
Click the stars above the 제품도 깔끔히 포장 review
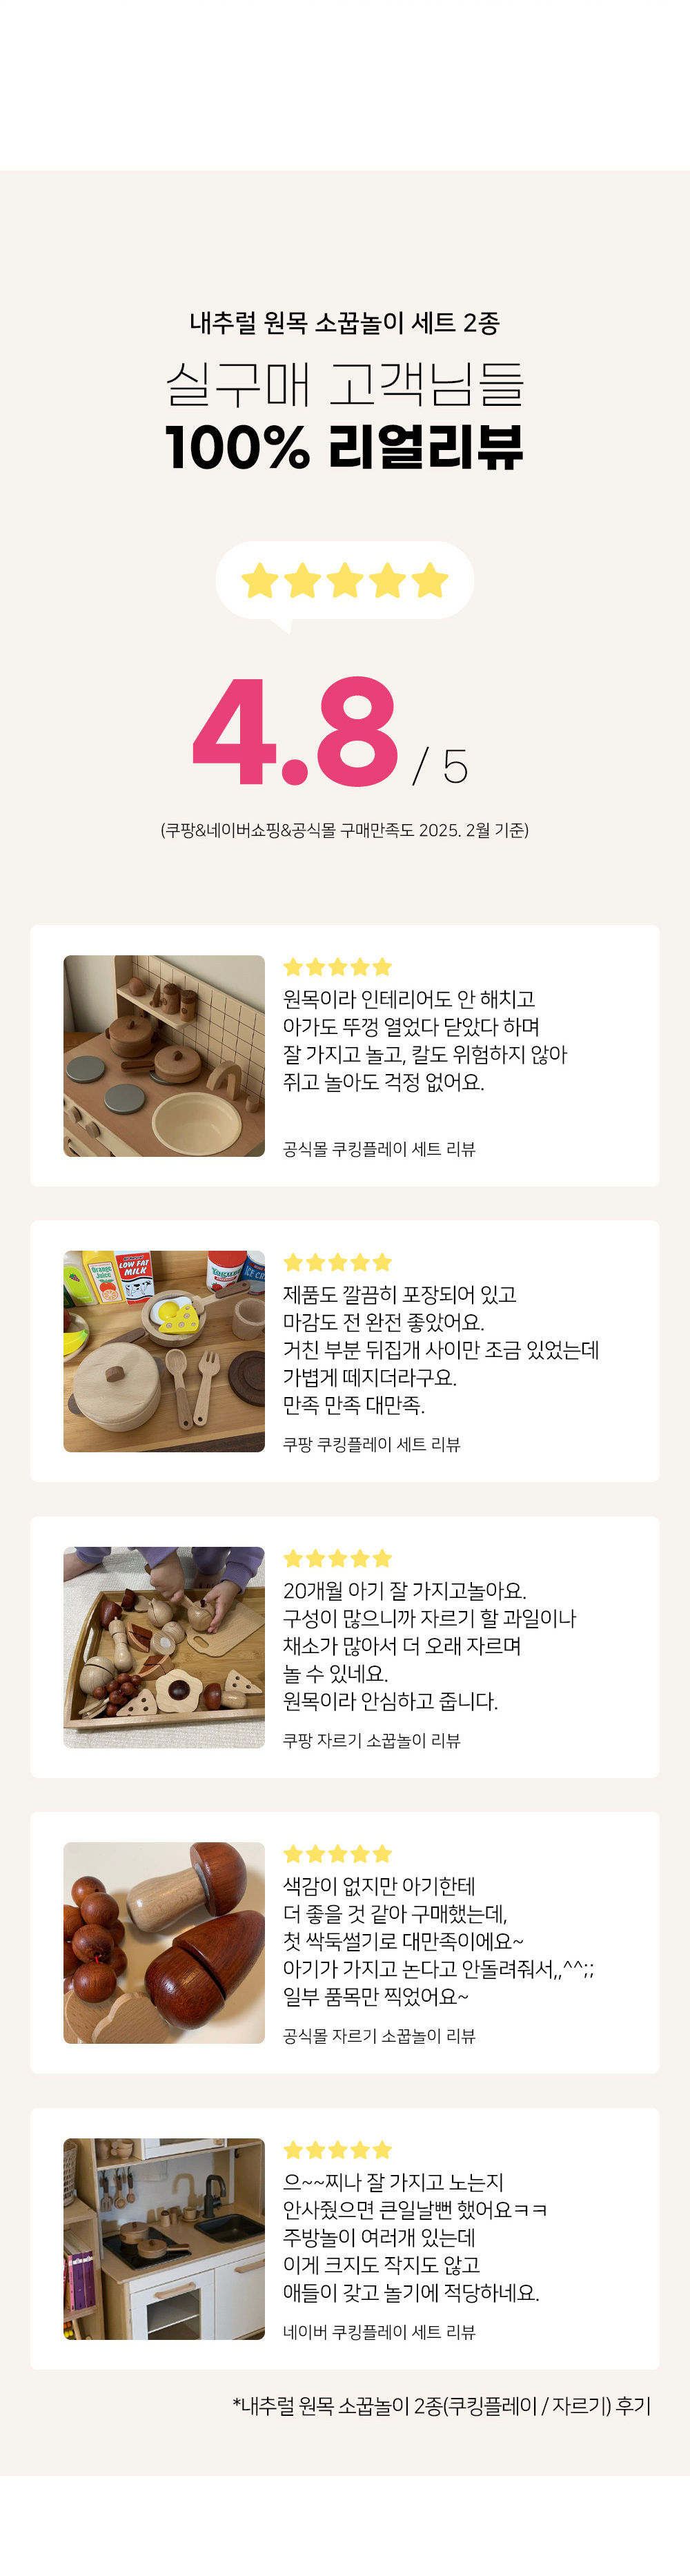(337, 1262)
